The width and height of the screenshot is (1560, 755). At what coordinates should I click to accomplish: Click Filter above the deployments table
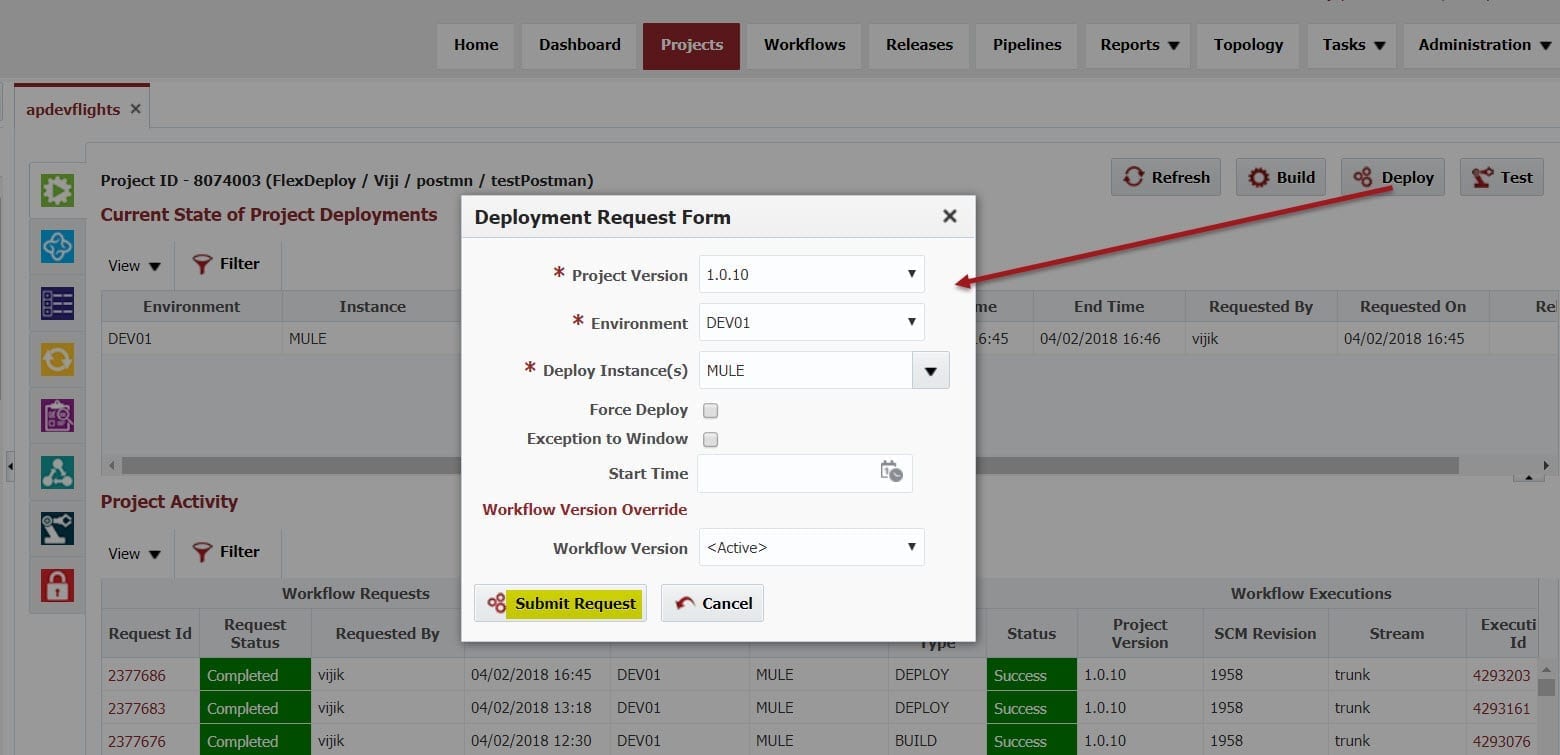(x=226, y=264)
